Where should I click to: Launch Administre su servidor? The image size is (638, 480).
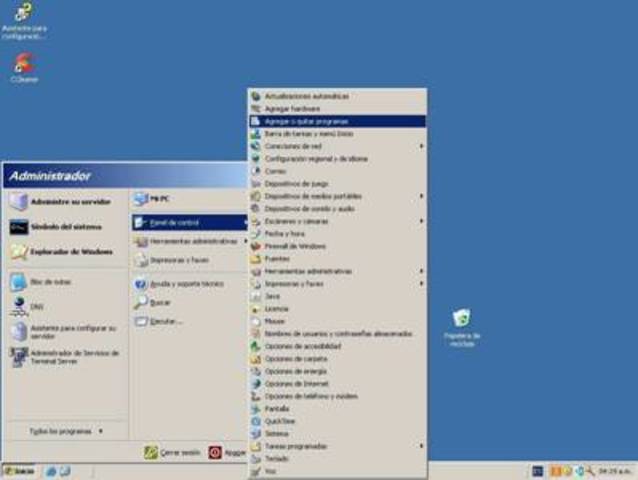[67, 202]
